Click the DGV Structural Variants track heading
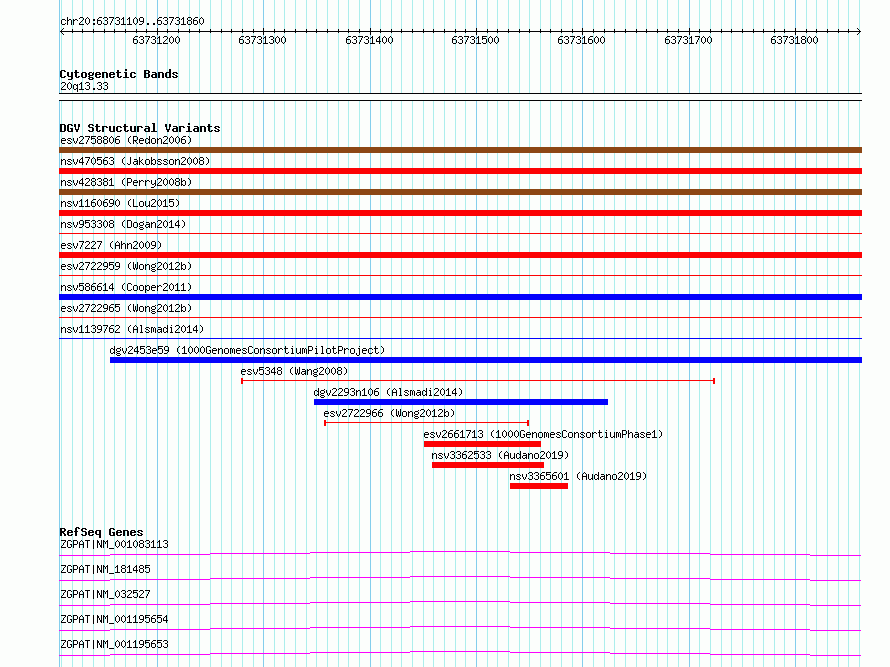 coord(140,128)
